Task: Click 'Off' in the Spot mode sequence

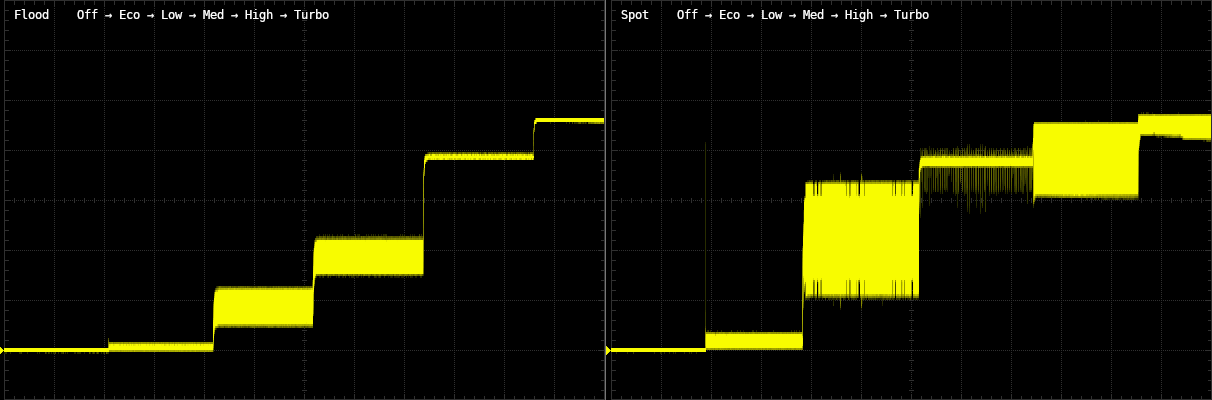Action: pos(687,15)
